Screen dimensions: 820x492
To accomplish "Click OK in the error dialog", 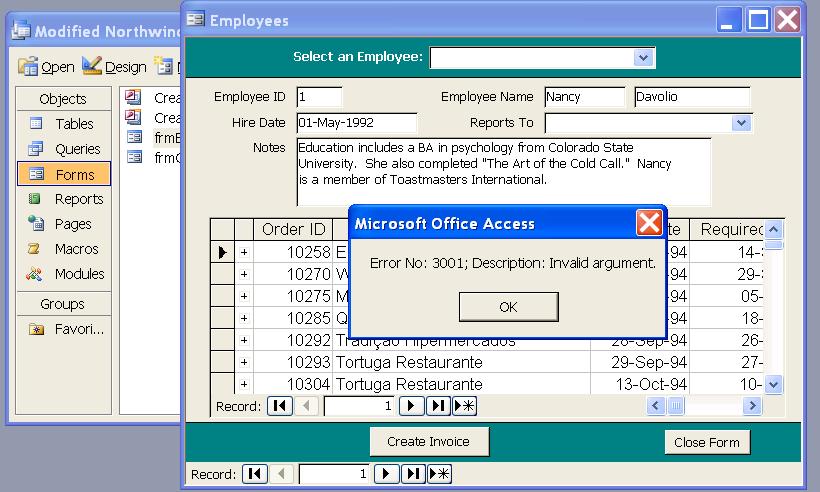I will pyautogui.click(x=508, y=307).
